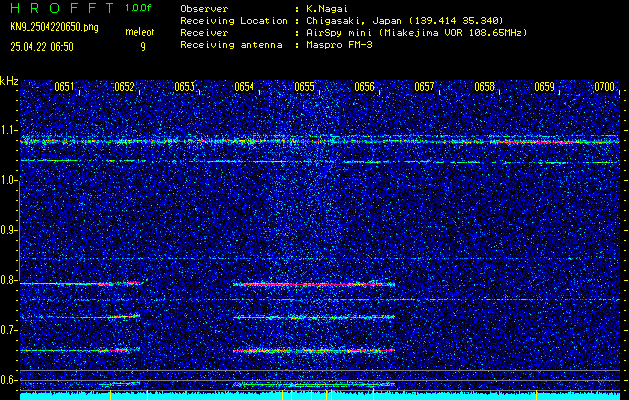629x400 pixels.
Task: Click the 1.0 frequency axis label
Action: click(x=8, y=181)
